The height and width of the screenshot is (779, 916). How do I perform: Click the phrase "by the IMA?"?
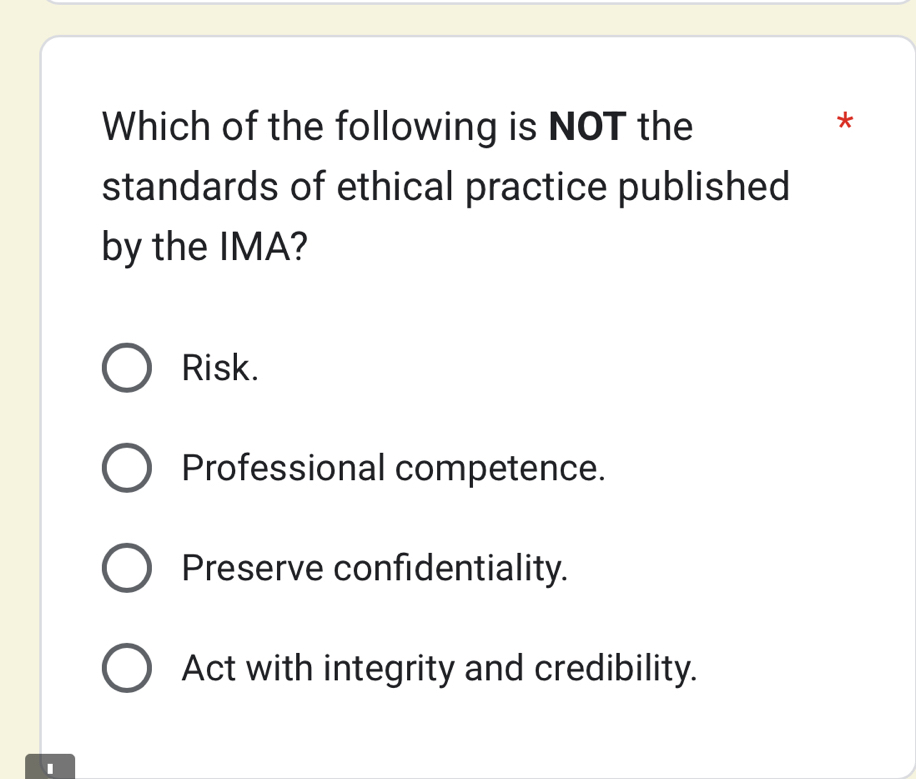pyautogui.click(x=203, y=246)
